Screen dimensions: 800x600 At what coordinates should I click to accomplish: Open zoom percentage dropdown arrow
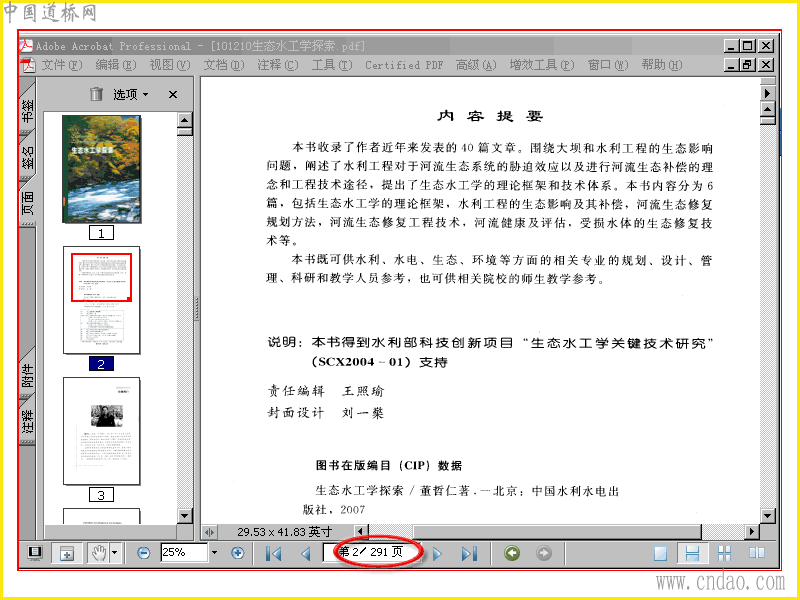(214, 553)
